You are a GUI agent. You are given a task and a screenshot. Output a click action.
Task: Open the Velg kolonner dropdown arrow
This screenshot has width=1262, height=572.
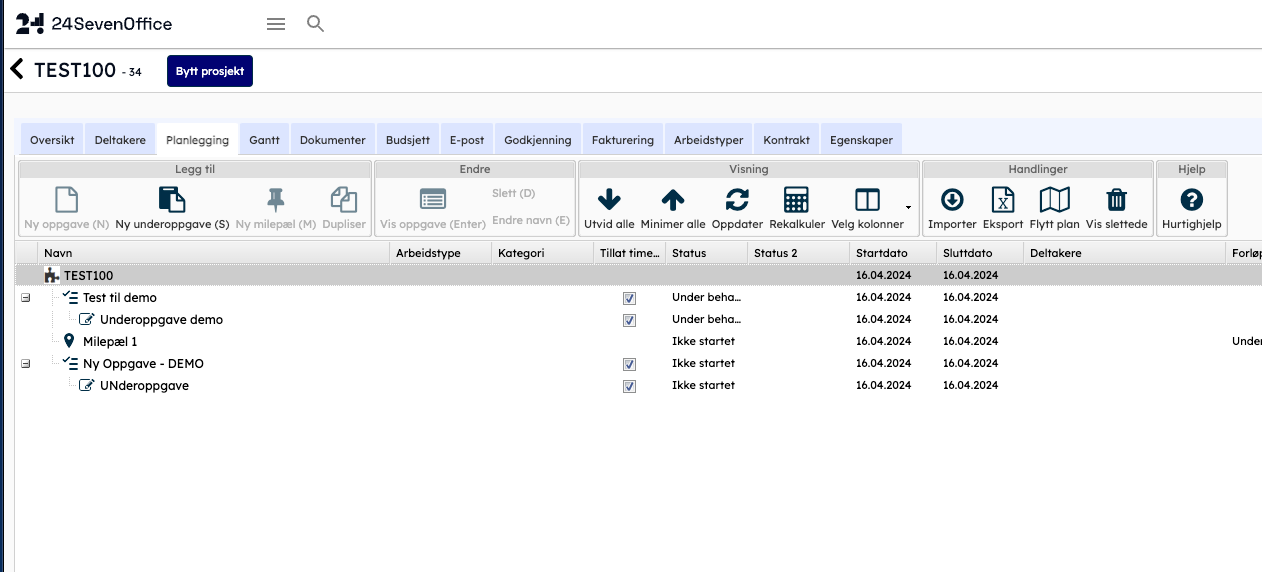point(908,207)
